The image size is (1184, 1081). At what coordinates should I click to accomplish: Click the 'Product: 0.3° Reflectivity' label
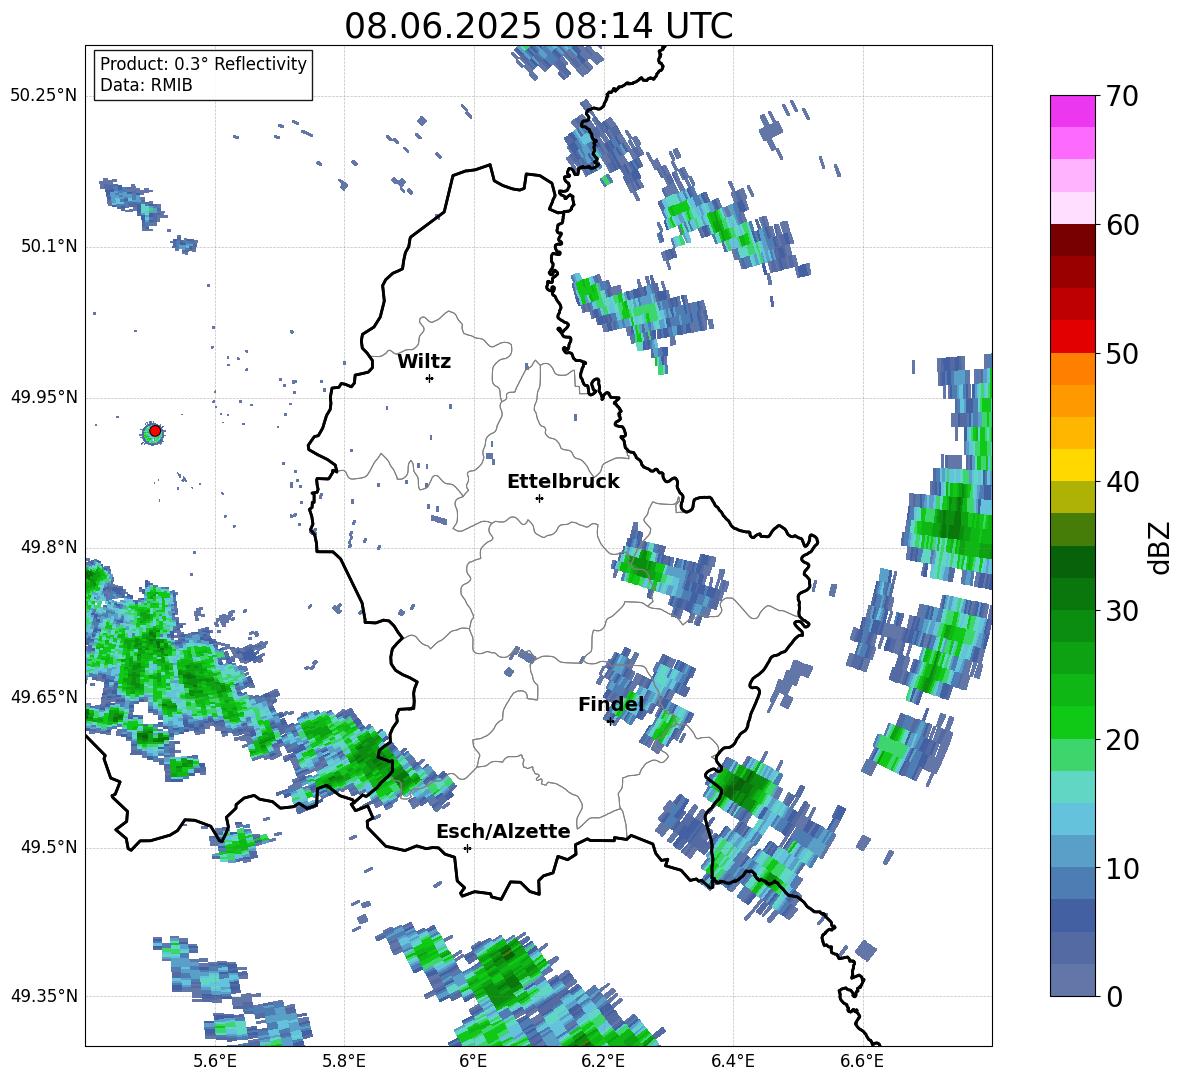pos(203,64)
